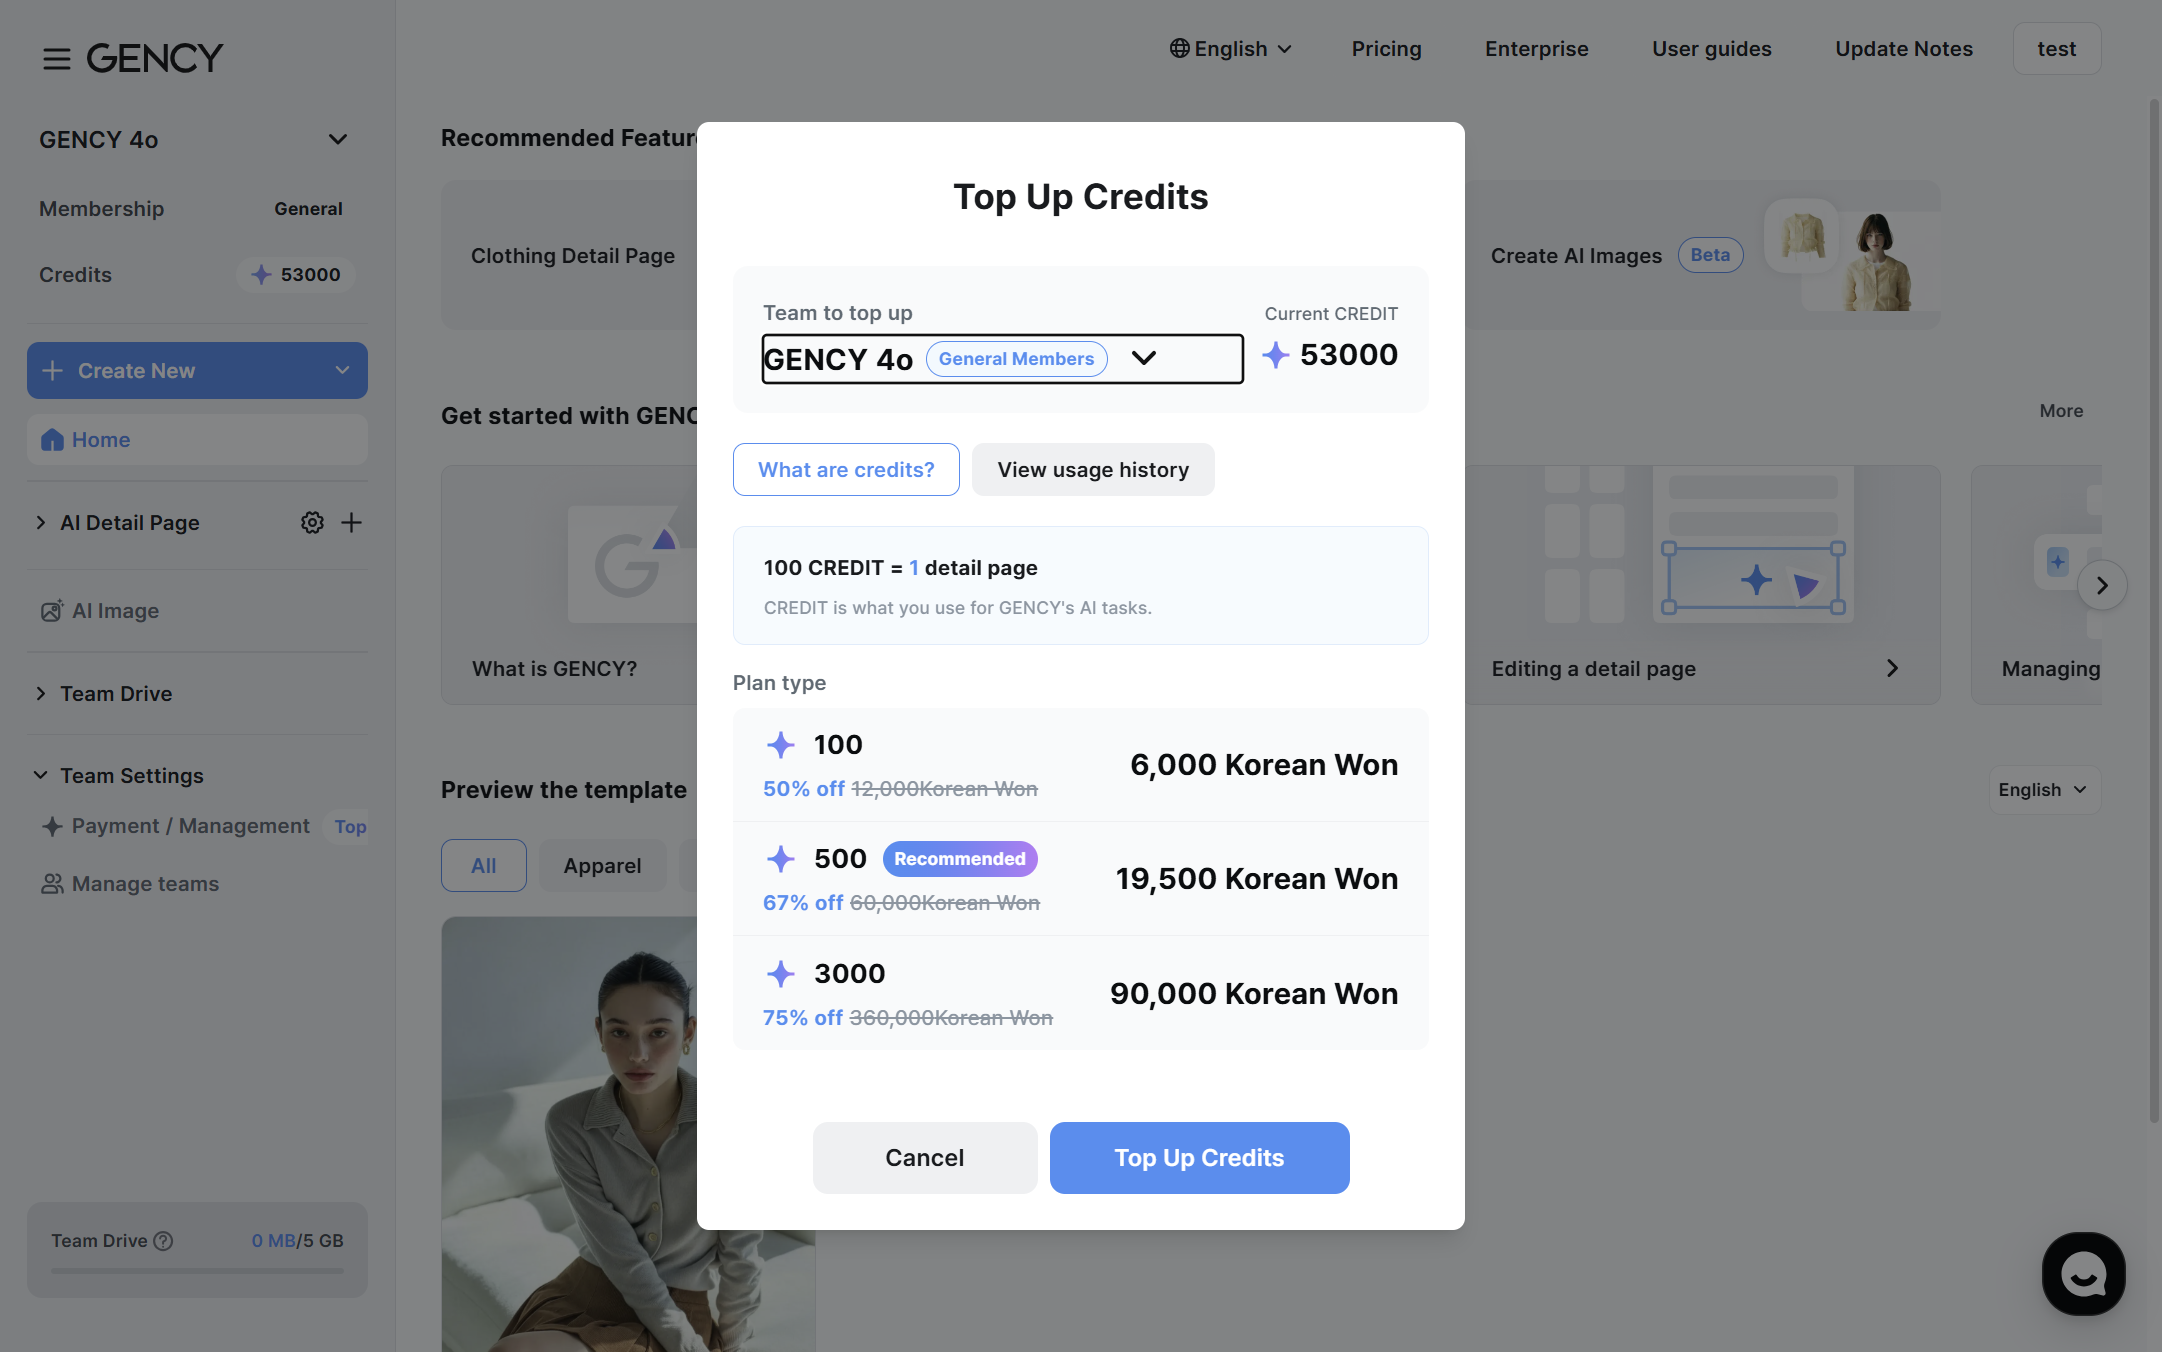Go to Home in sidebar

pyautogui.click(x=197, y=440)
